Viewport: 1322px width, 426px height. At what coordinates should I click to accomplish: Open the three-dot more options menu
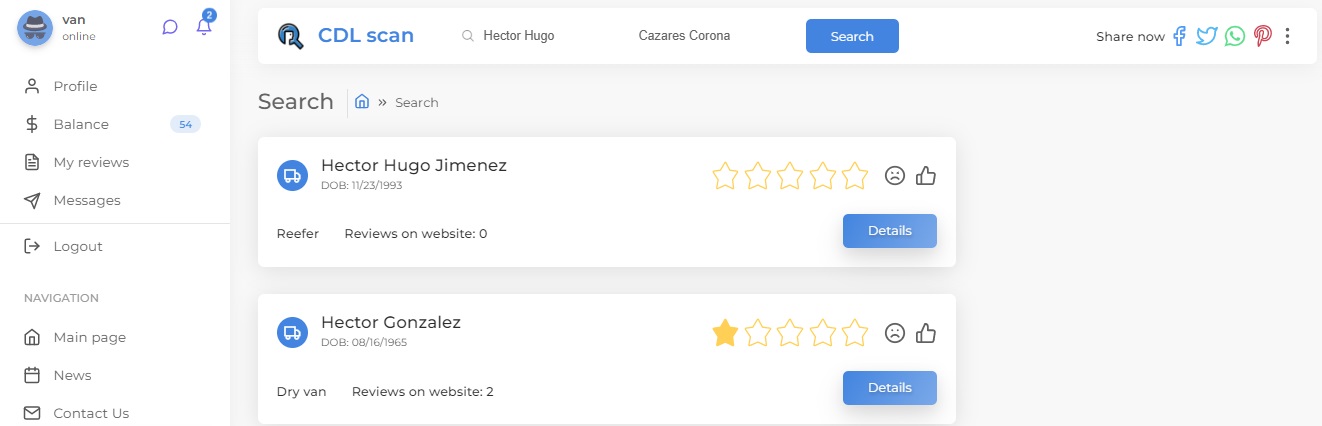coord(1287,36)
